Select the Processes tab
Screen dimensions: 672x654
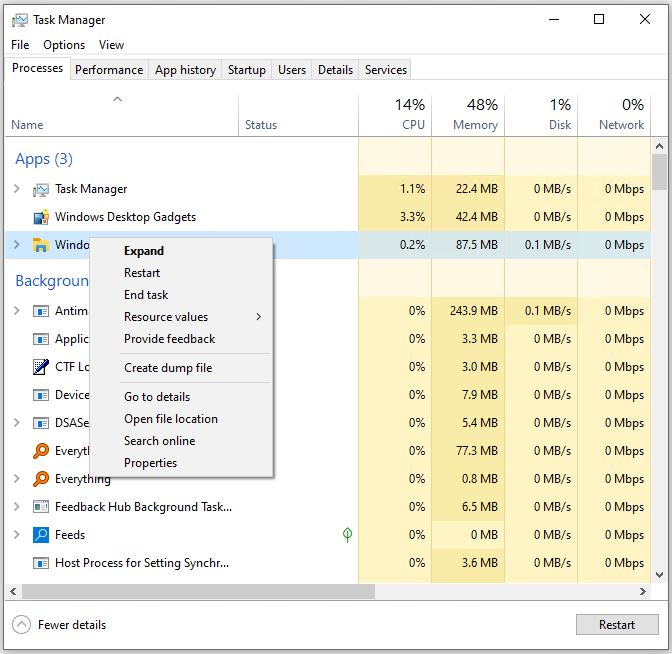[37, 69]
